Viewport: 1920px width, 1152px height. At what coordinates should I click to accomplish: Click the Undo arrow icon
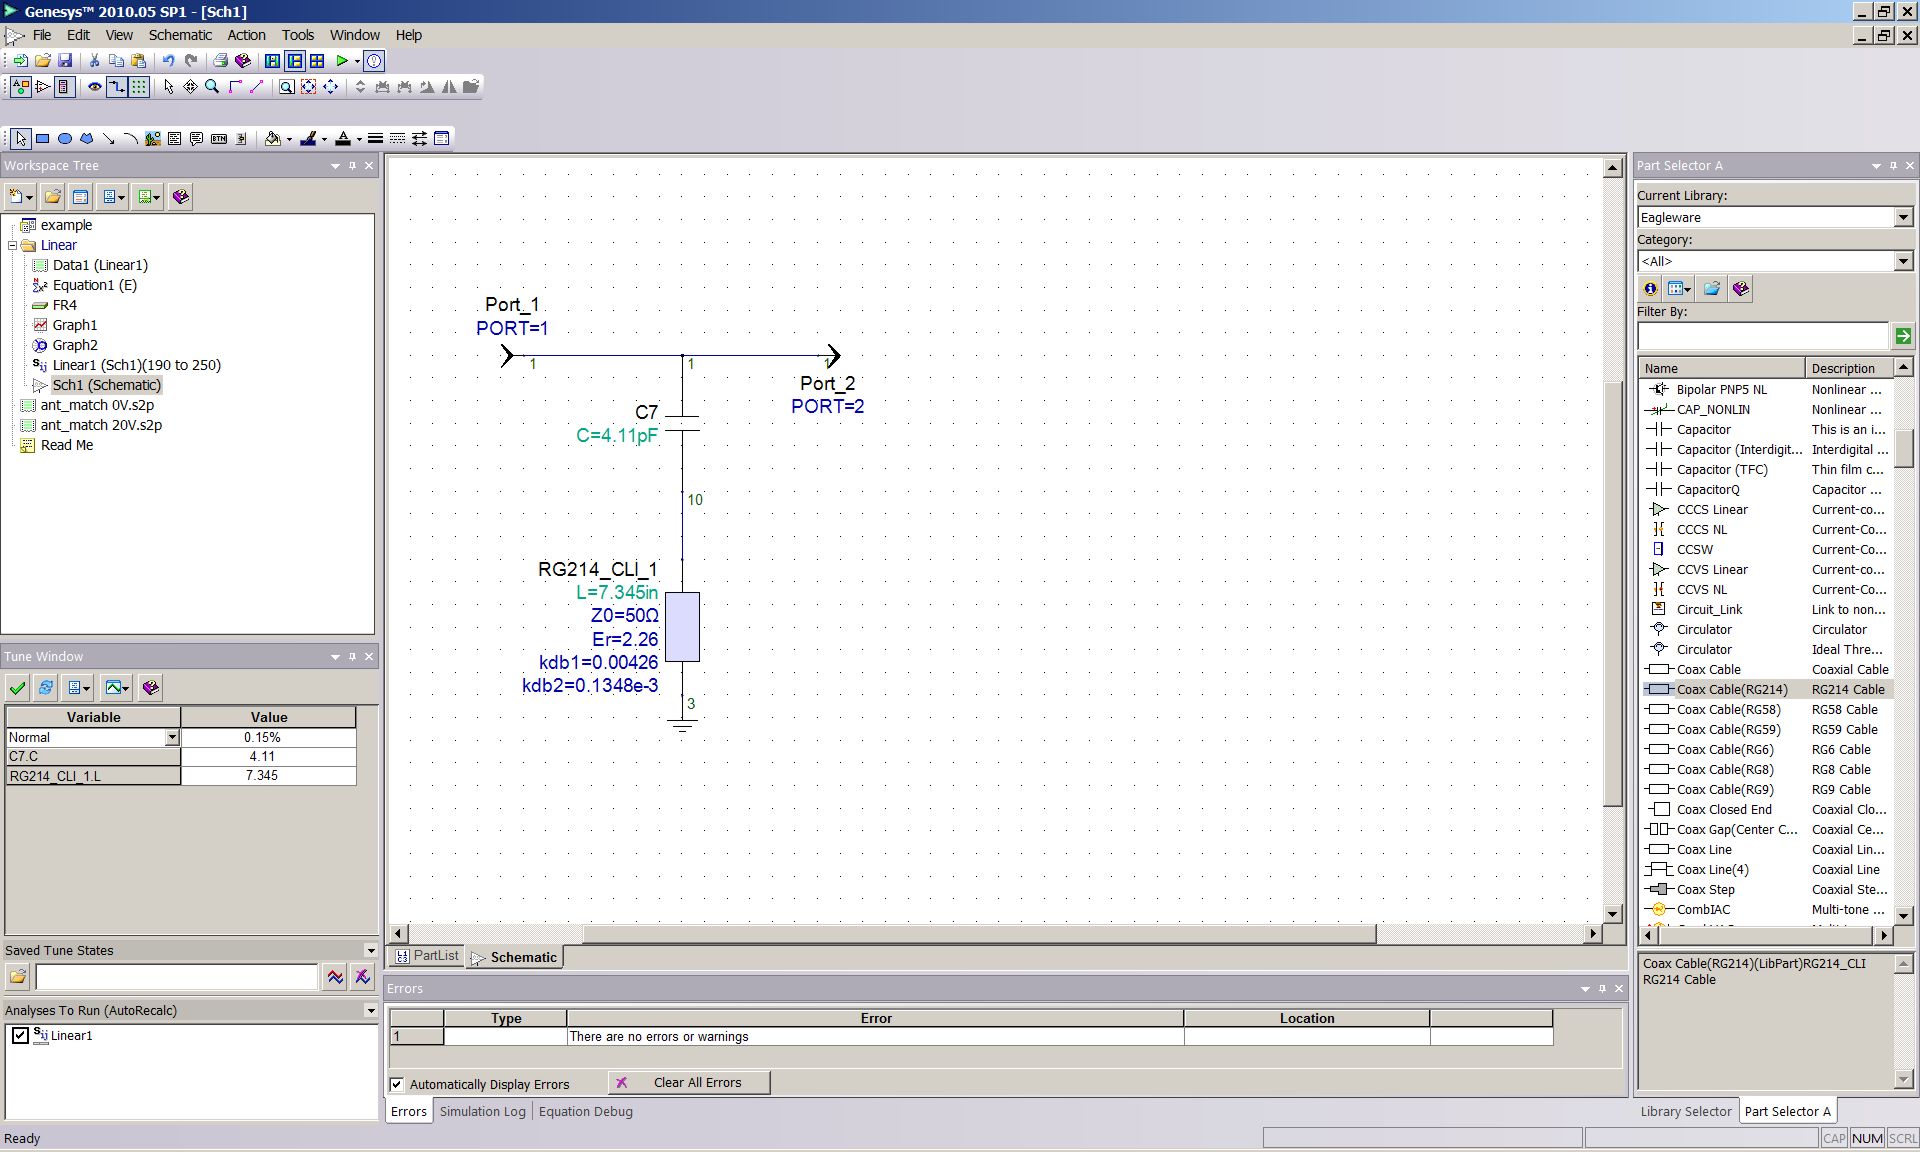[x=168, y=61]
